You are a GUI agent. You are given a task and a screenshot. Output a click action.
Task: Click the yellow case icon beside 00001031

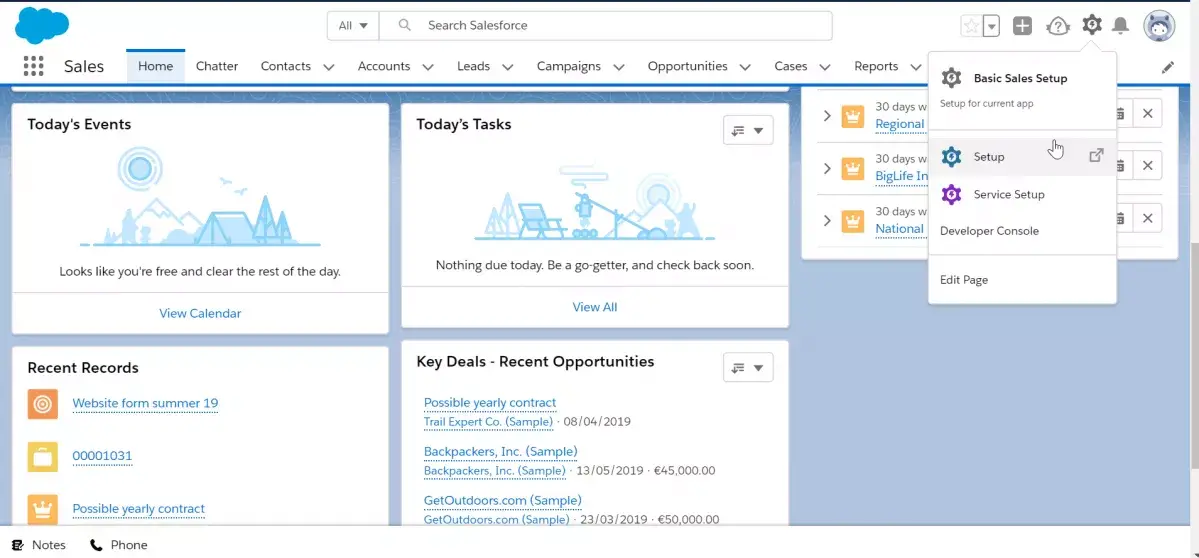pyautogui.click(x=43, y=456)
